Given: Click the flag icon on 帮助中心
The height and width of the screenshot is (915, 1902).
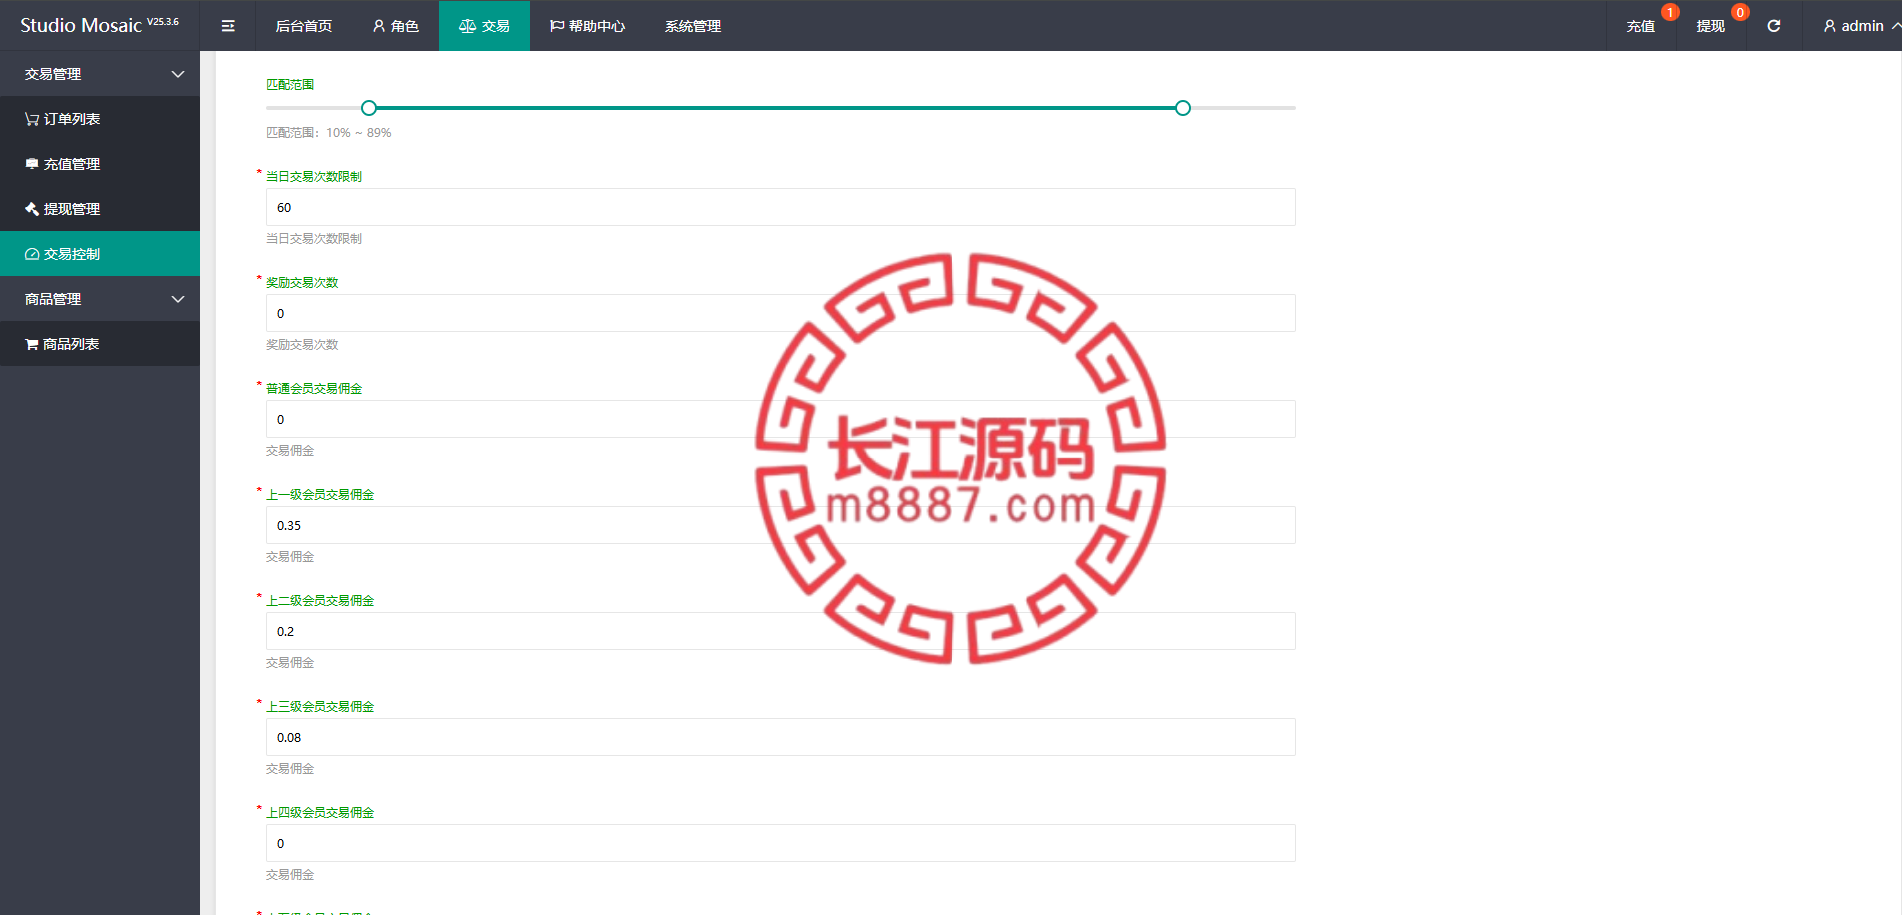Looking at the screenshot, I should click(557, 26).
